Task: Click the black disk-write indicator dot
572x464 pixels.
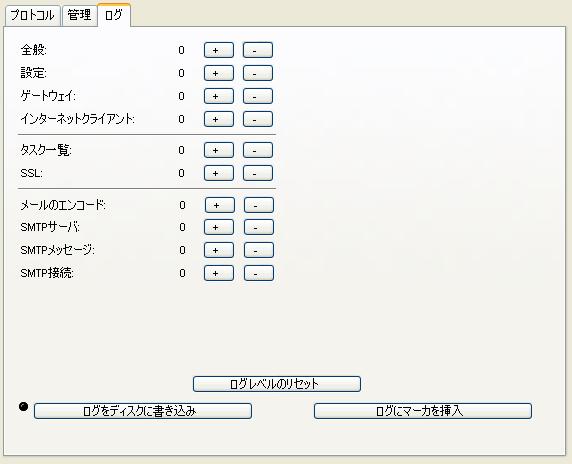Action: (x=23, y=406)
